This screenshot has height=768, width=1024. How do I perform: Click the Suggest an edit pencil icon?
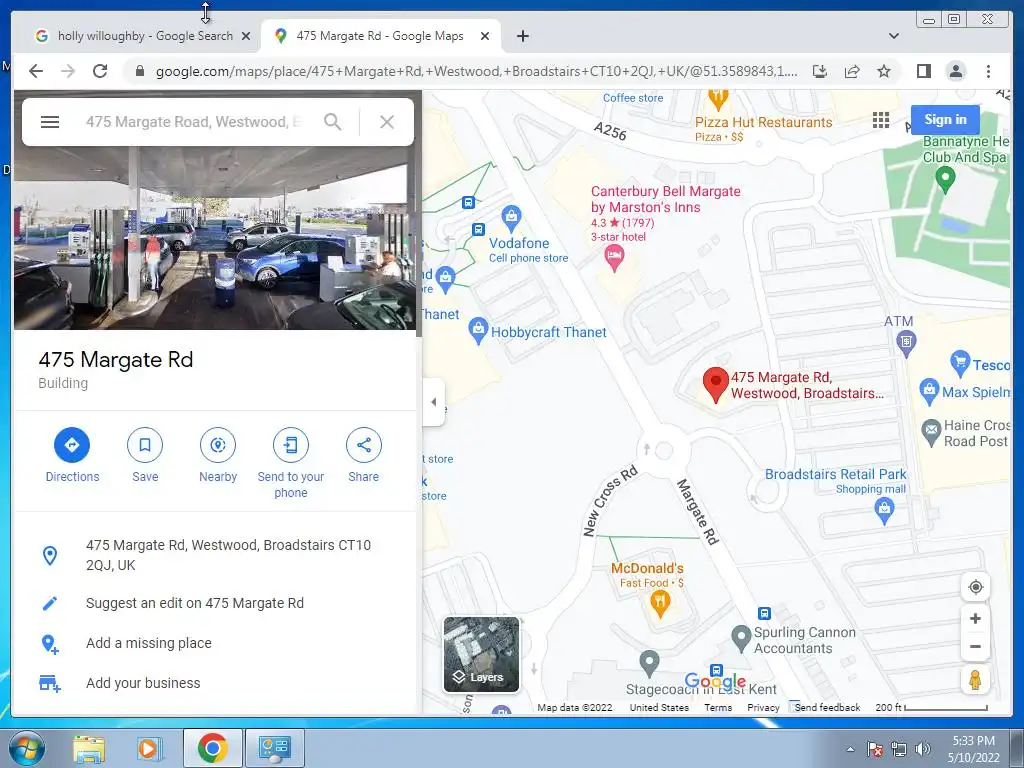coord(50,603)
